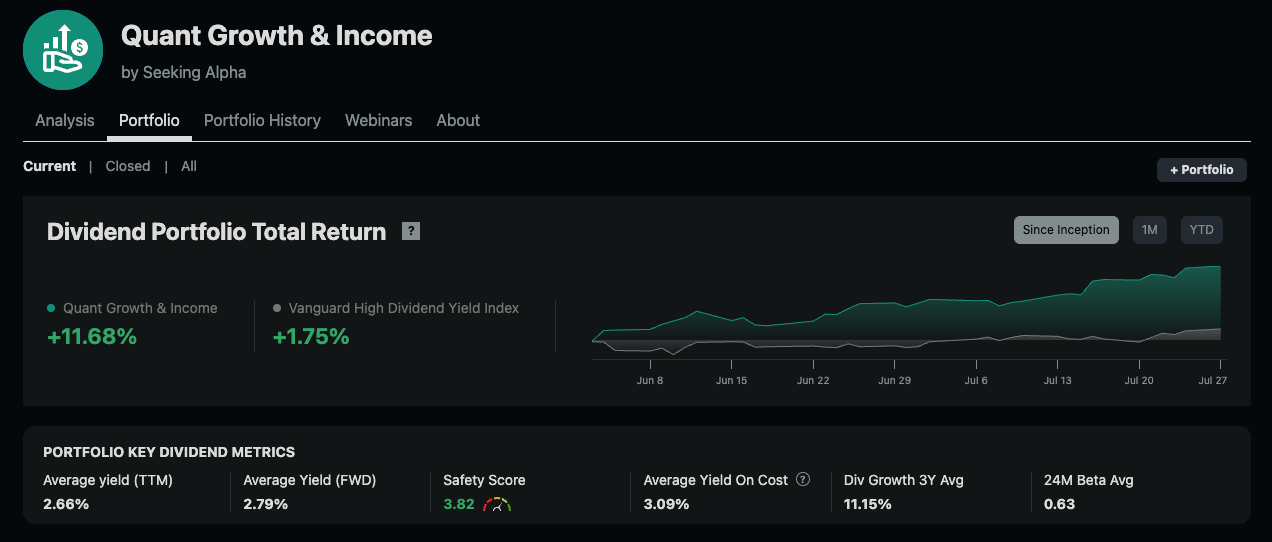The width and height of the screenshot is (1272, 542).
Task: Click the Quant Growth & Income legend entry
Action: (x=132, y=308)
